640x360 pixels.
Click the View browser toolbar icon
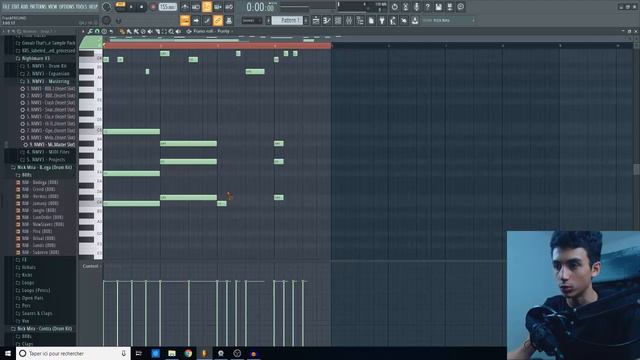point(359,20)
